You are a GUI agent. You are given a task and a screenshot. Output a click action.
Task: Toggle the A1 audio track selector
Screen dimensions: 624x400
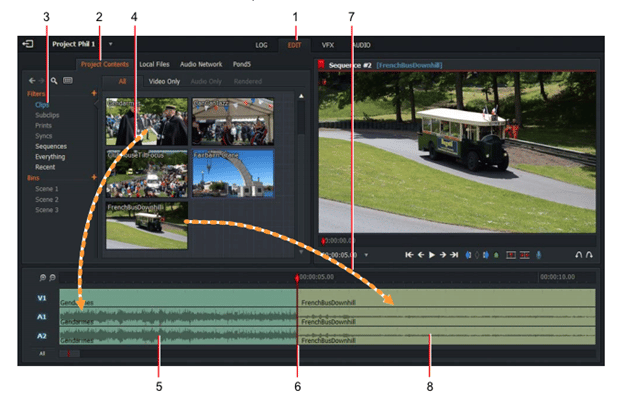(x=41, y=317)
